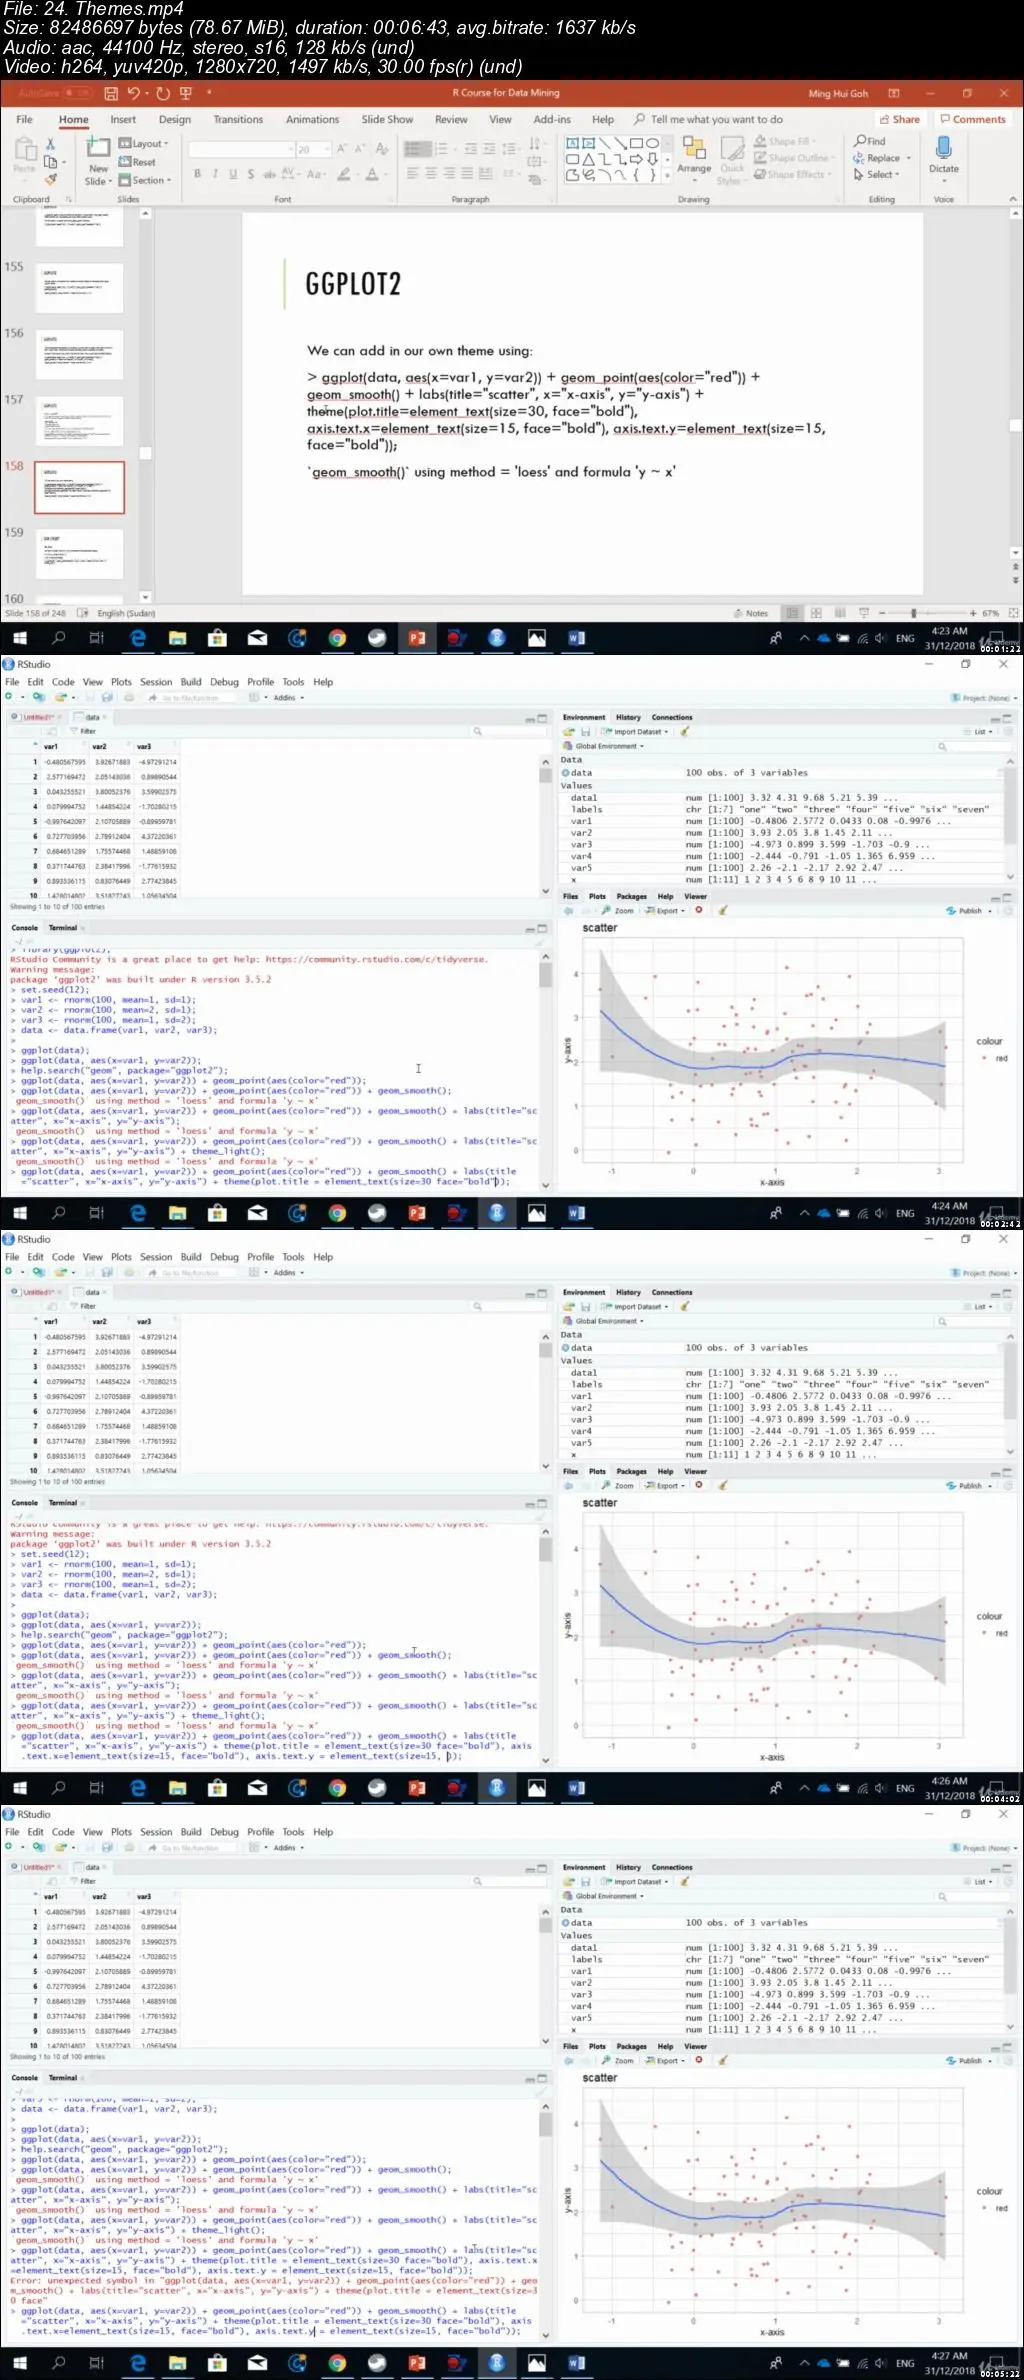1024x2380 pixels.
Task: Remove current plot red X in 4:24 AM RStudio frame
Action: tap(698, 911)
